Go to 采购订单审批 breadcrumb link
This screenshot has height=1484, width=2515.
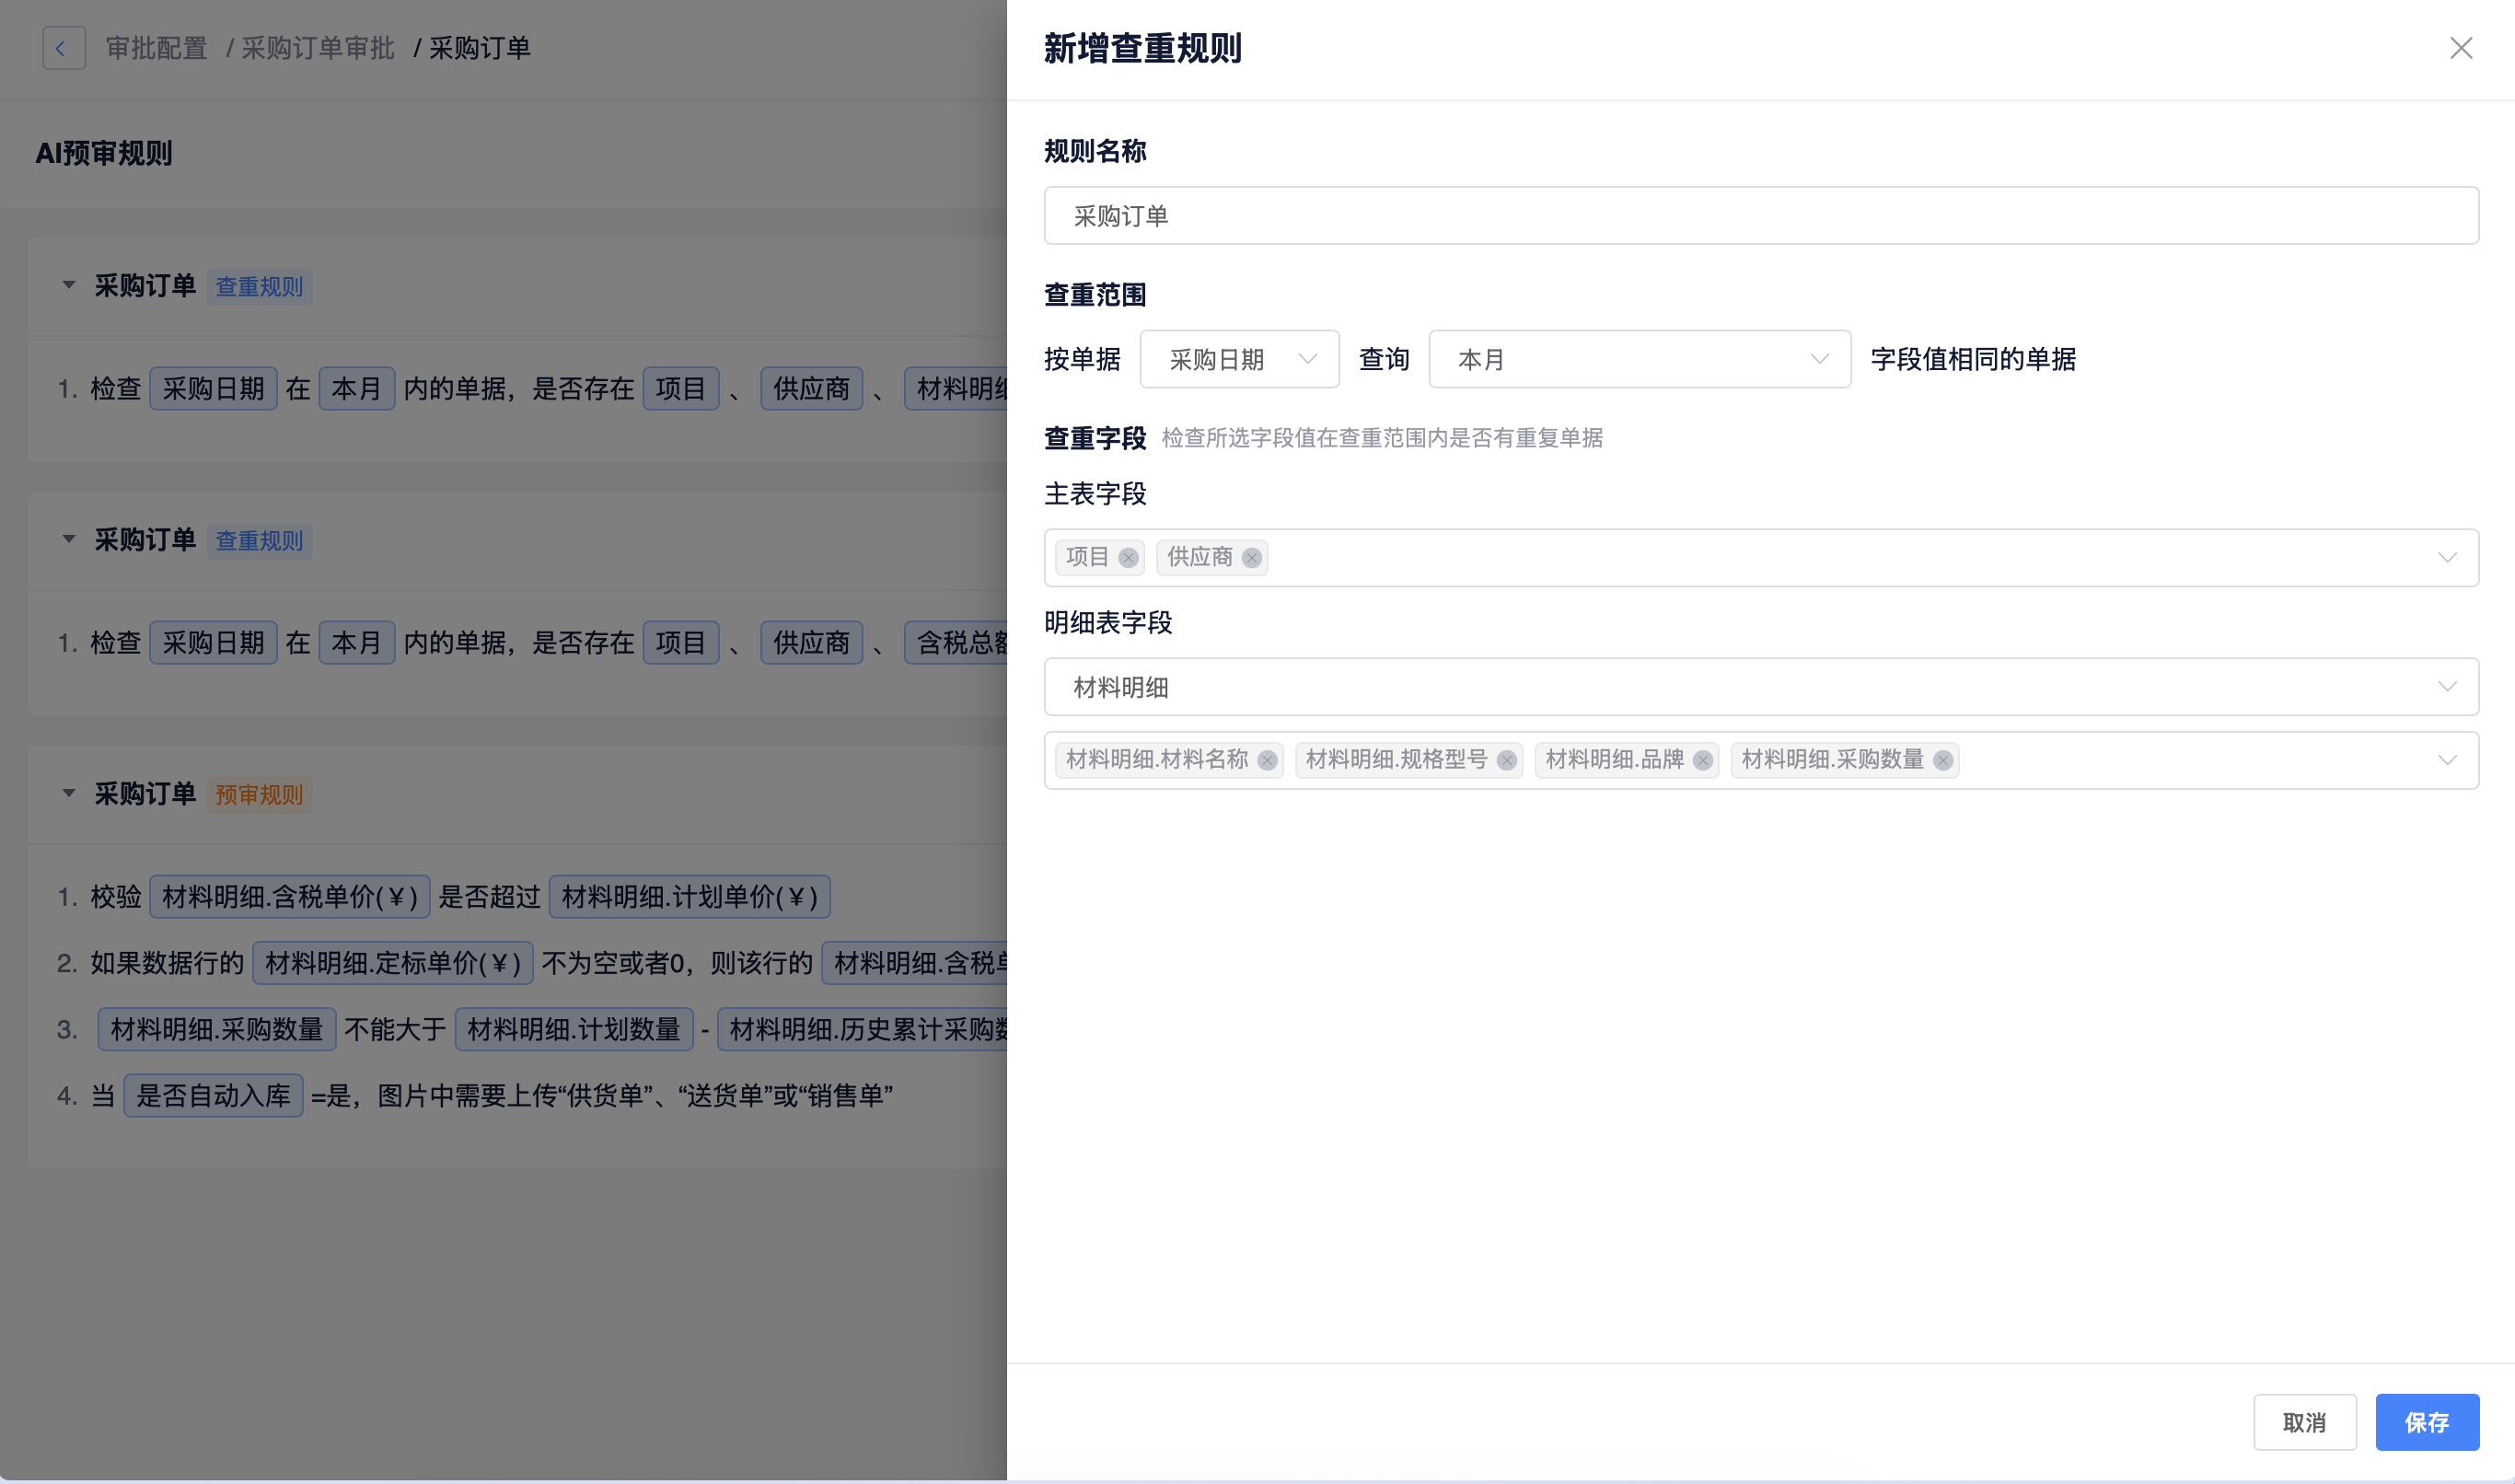tap(318, 48)
